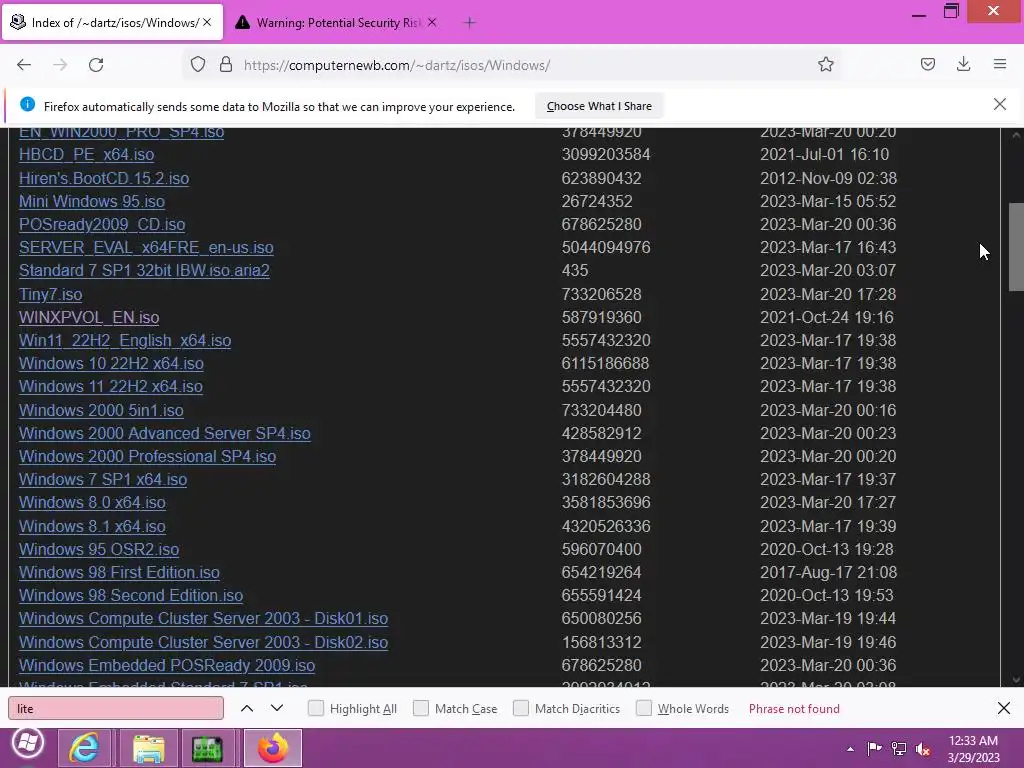The image size is (1024, 768).
Task: Click Standard 7 SP1 32bit IBW.iso.aria2 link
Action: [144, 270]
